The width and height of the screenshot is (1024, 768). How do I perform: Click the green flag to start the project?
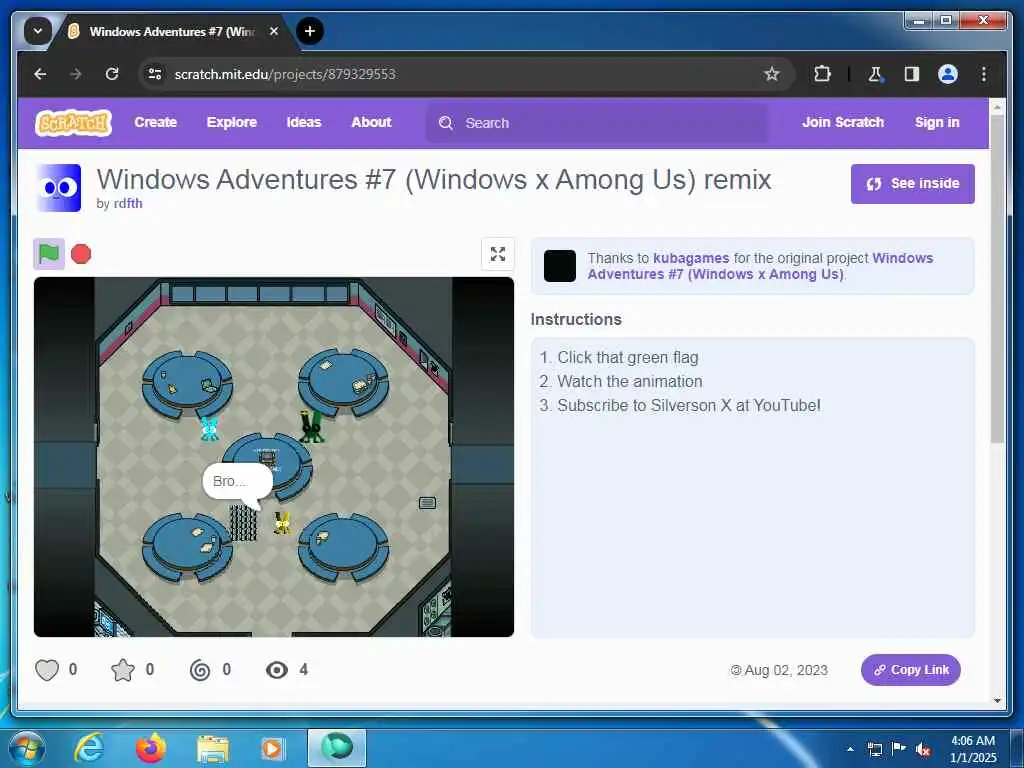pyautogui.click(x=49, y=254)
